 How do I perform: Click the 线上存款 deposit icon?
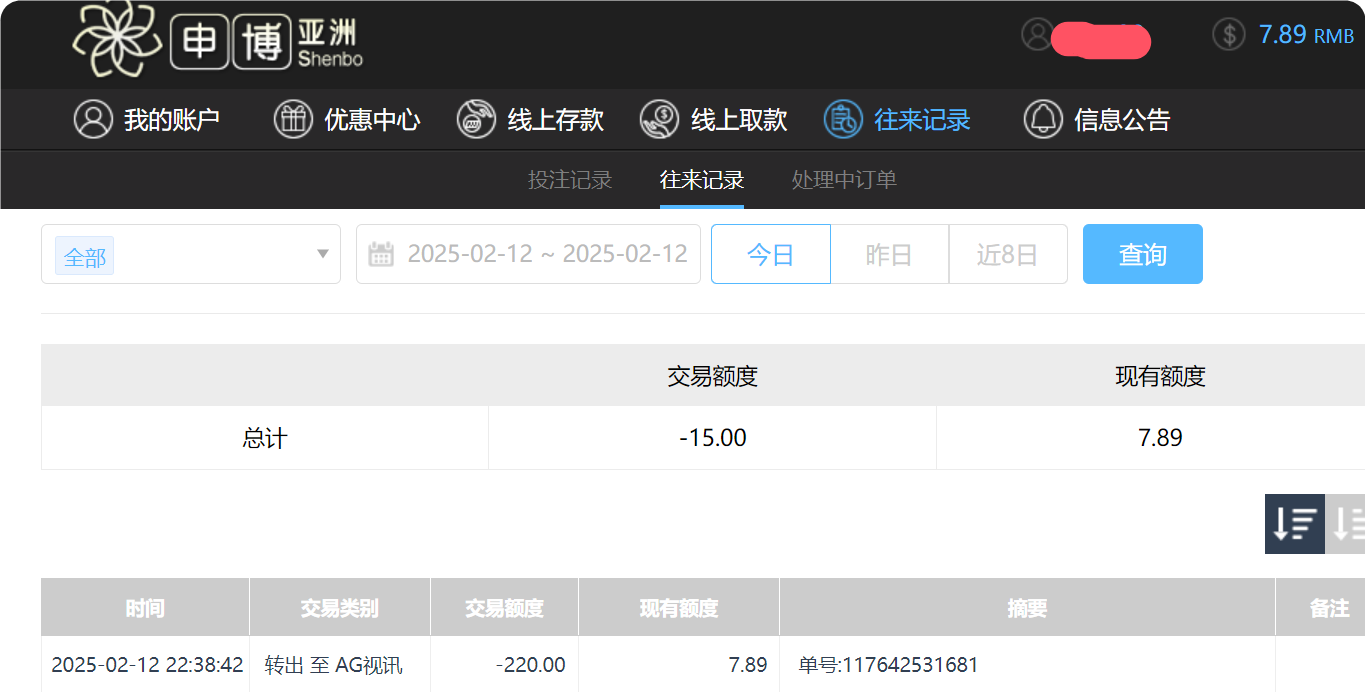(x=475, y=119)
